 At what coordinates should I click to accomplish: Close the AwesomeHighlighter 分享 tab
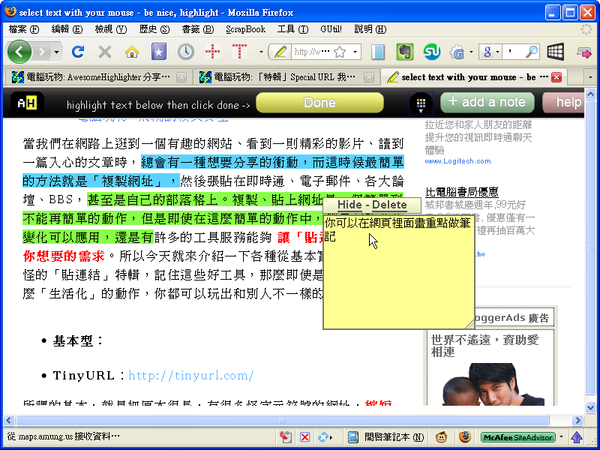[181, 77]
